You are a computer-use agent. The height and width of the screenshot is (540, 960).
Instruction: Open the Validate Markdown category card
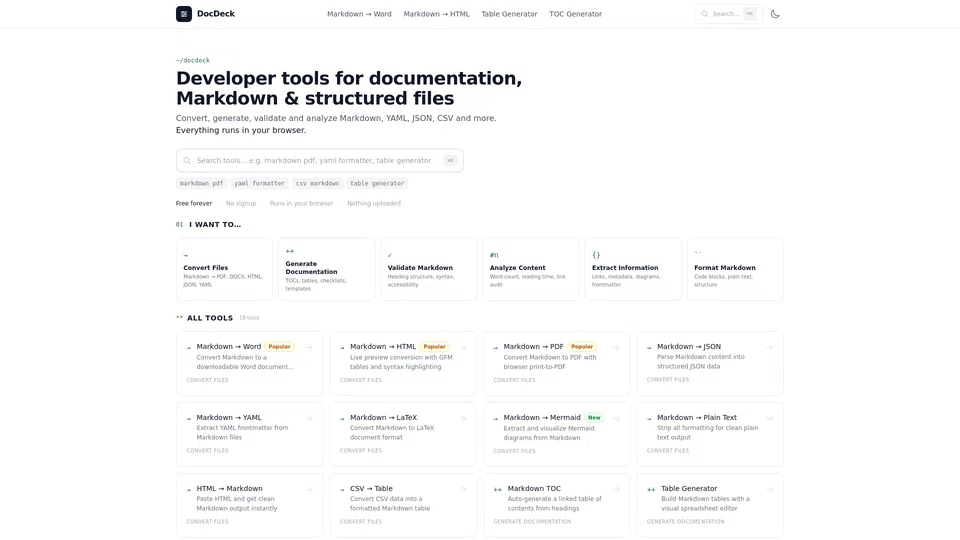click(429, 269)
